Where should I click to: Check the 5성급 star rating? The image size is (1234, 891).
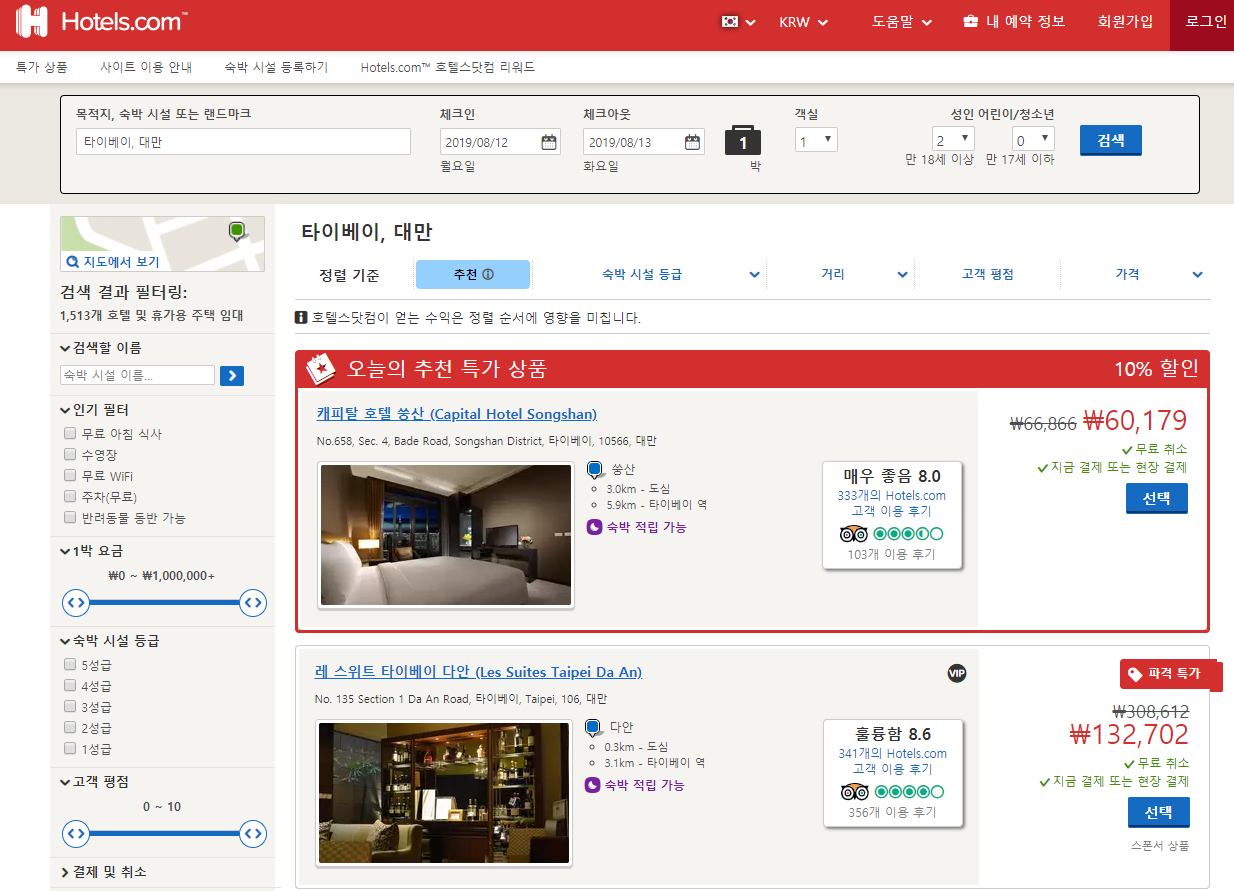tap(70, 665)
